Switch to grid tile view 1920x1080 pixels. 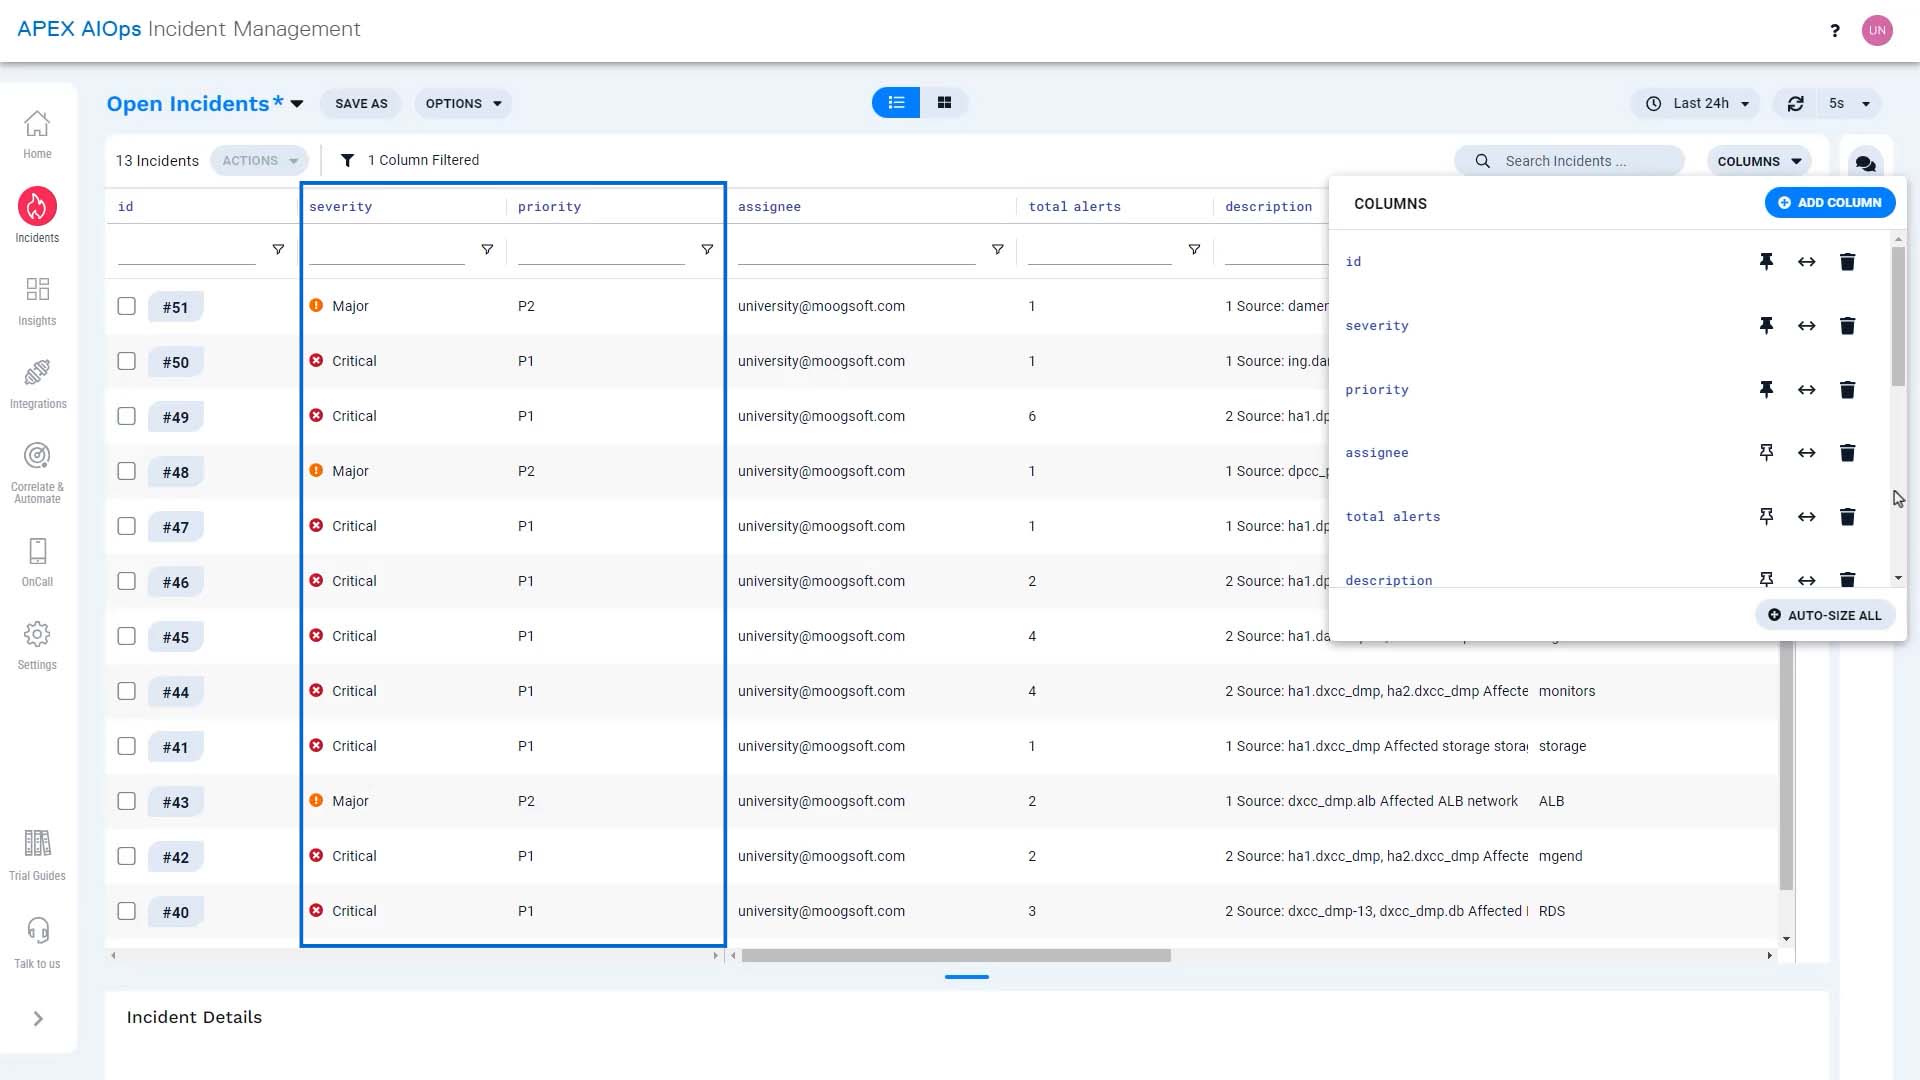coord(944,103)
